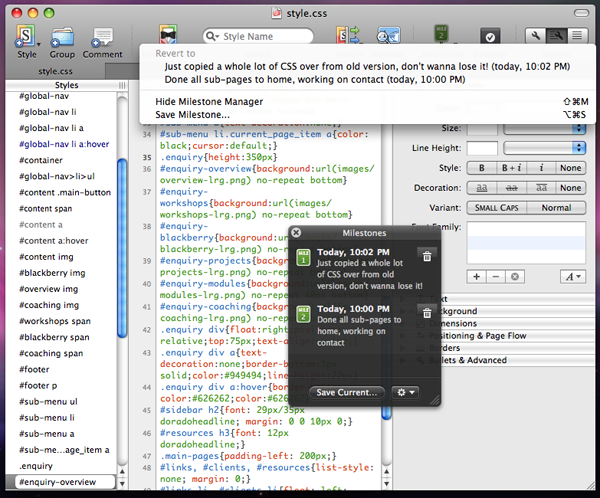The width and height of the screenshot is (600, 498).
Task: Add a font family with plus button
Action: pos(476,276)
